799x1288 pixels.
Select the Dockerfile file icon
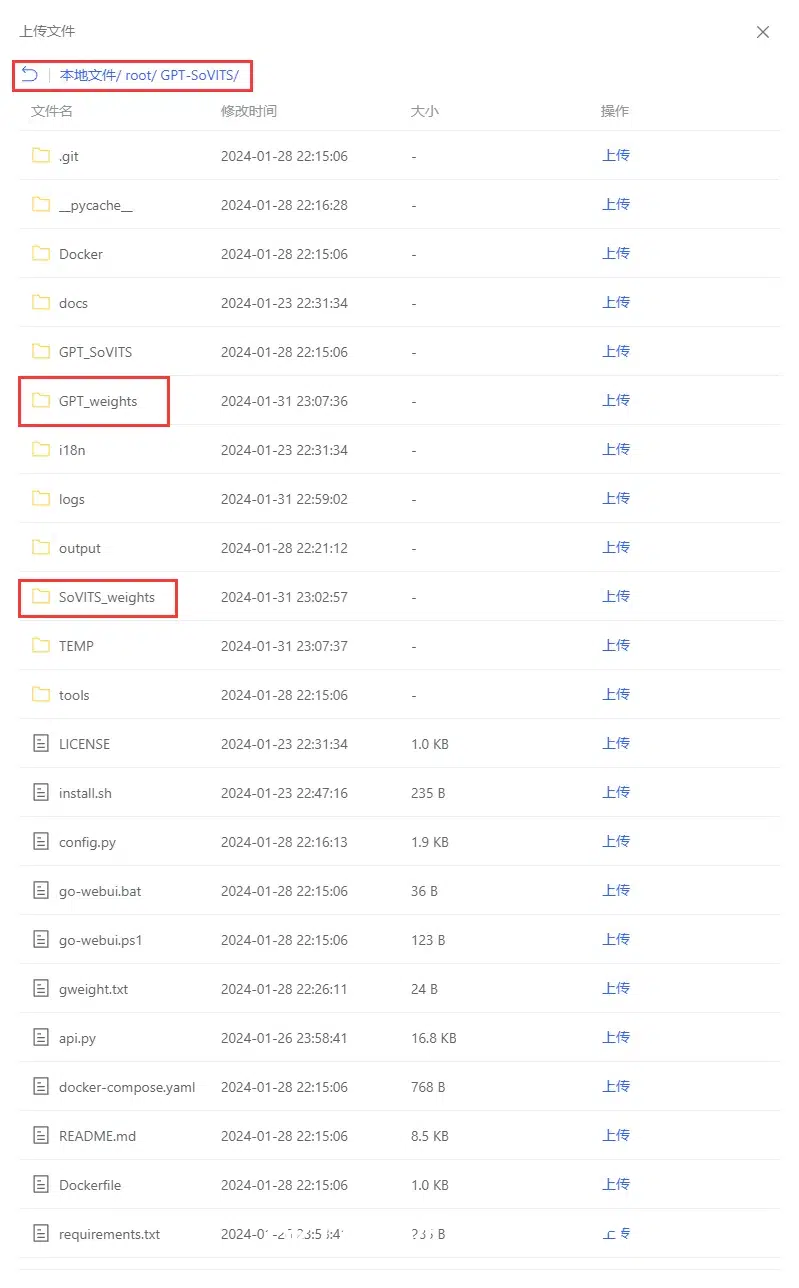click(41, 1184)
